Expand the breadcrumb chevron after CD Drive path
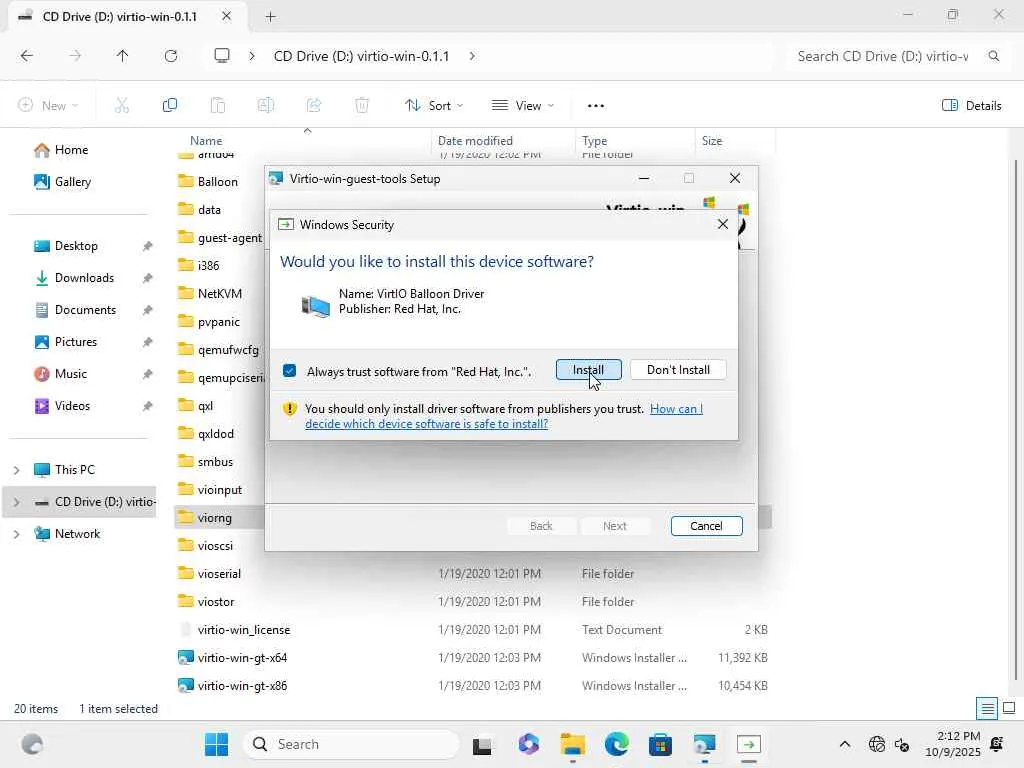The height and width of the screenshot is (768, 1024). click(472, 56)
